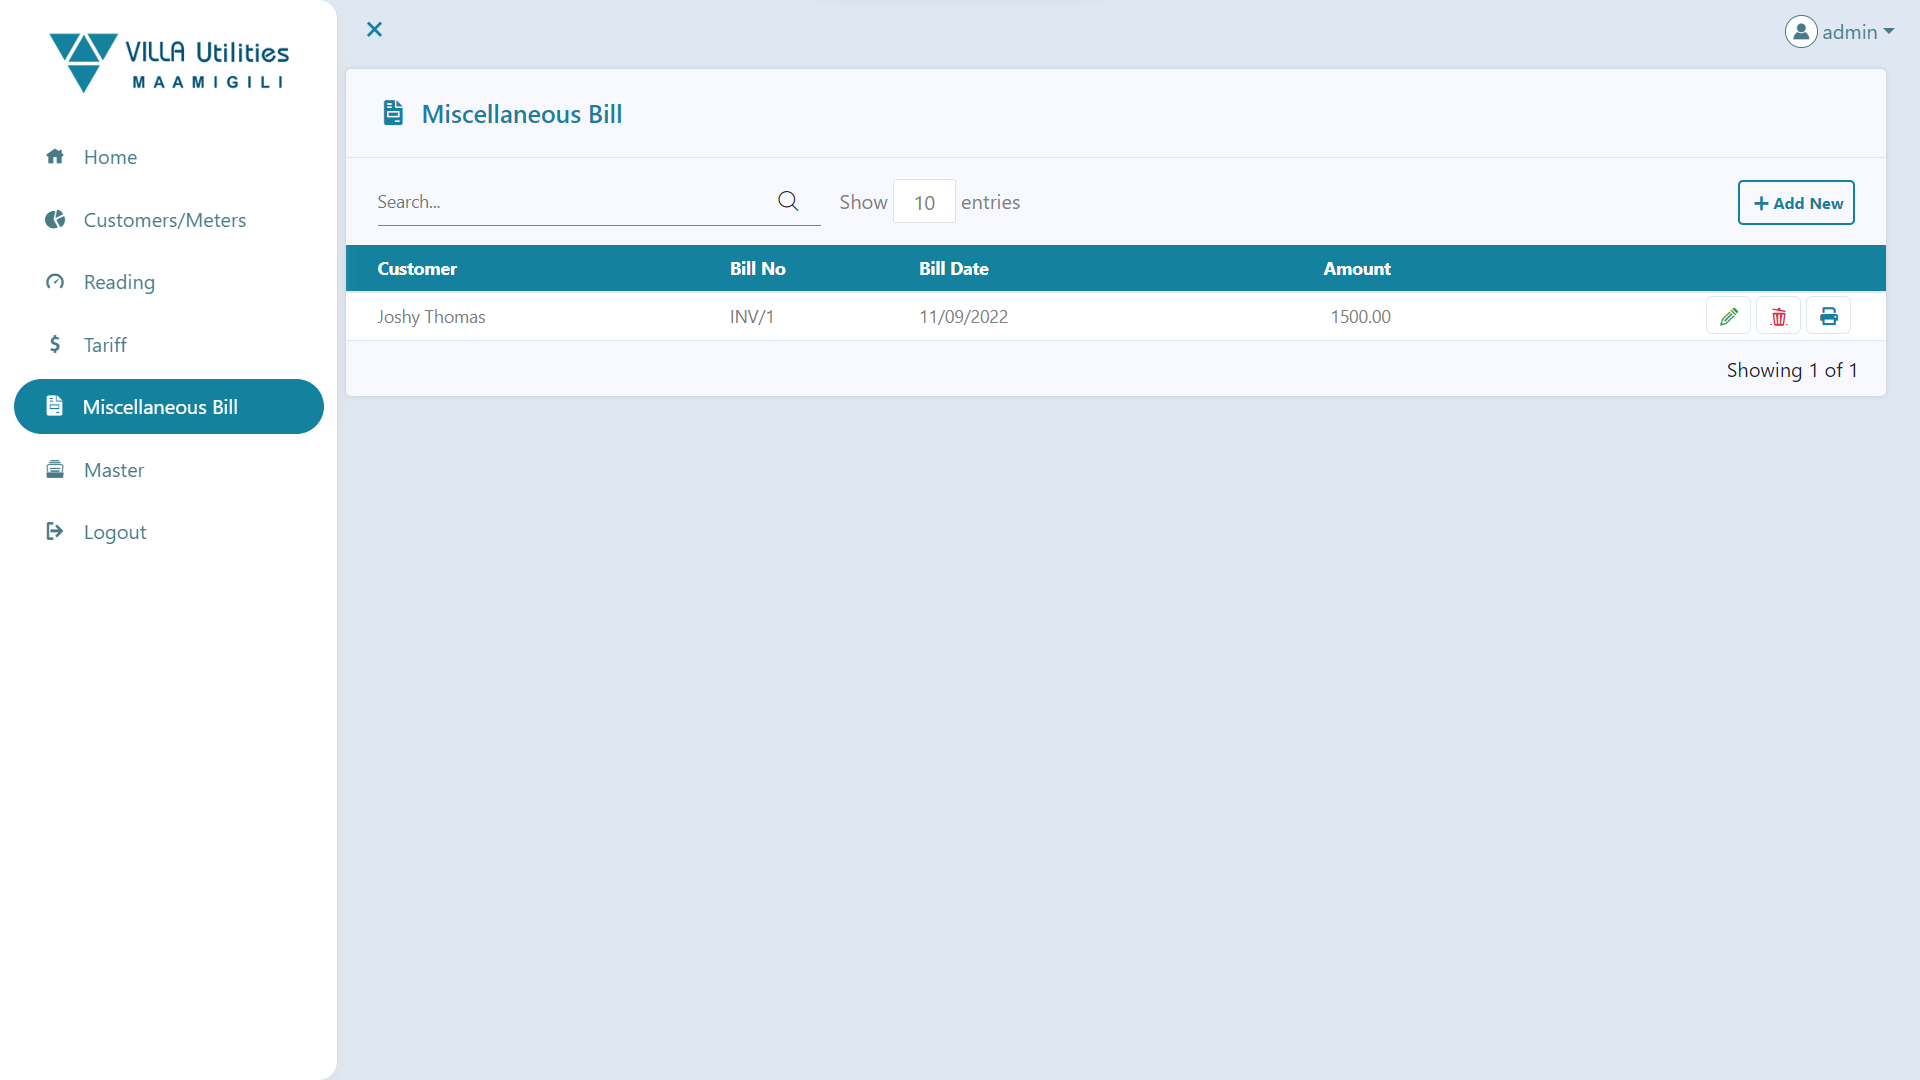Click the search magnifier icon
1920x1080 pixels.
pyautogui.click(x=788, y=201)
